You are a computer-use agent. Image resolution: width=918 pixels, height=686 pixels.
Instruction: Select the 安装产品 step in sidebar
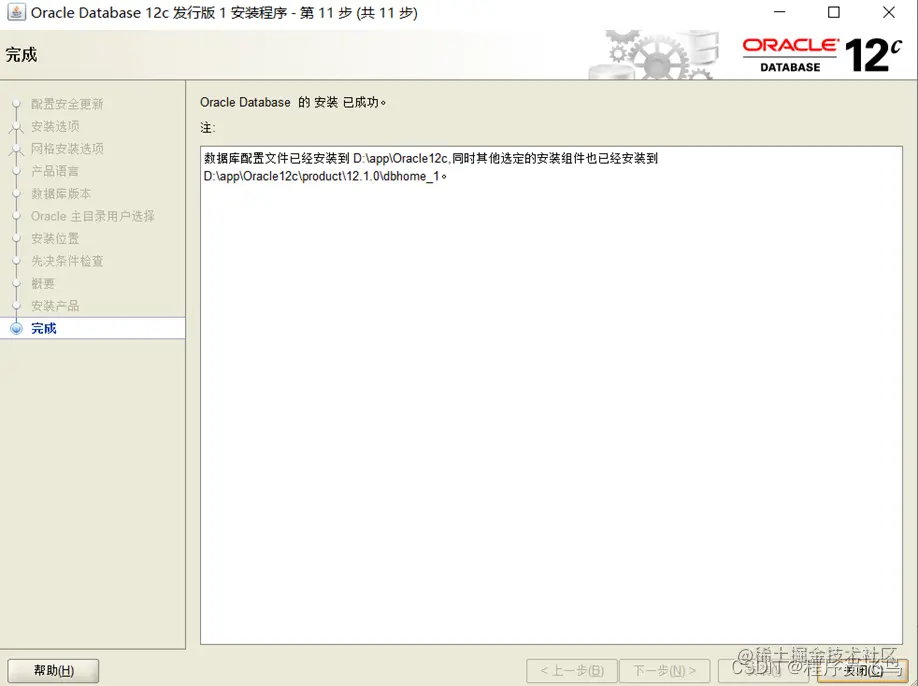(x=55, y=306)
